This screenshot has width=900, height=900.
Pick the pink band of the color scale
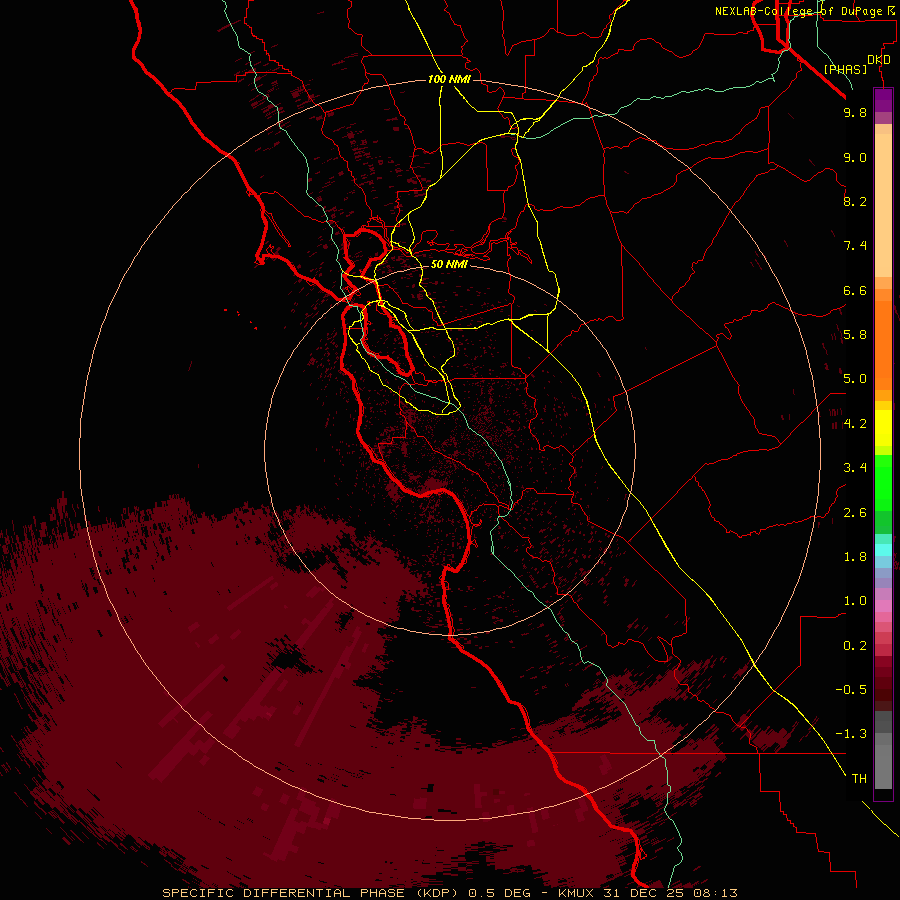(x=883, y=606)
